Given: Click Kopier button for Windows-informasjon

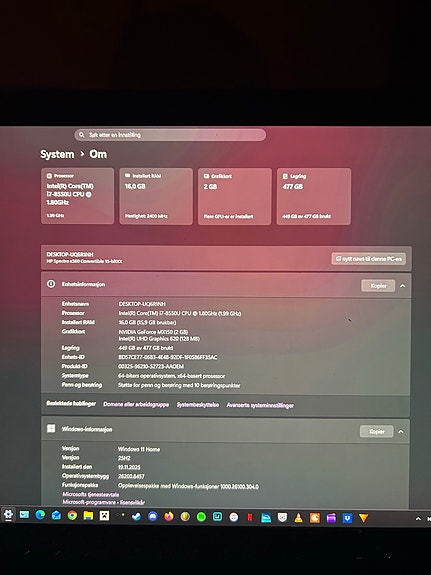Looking at the screenshot, I should click(x=377, y=432).
